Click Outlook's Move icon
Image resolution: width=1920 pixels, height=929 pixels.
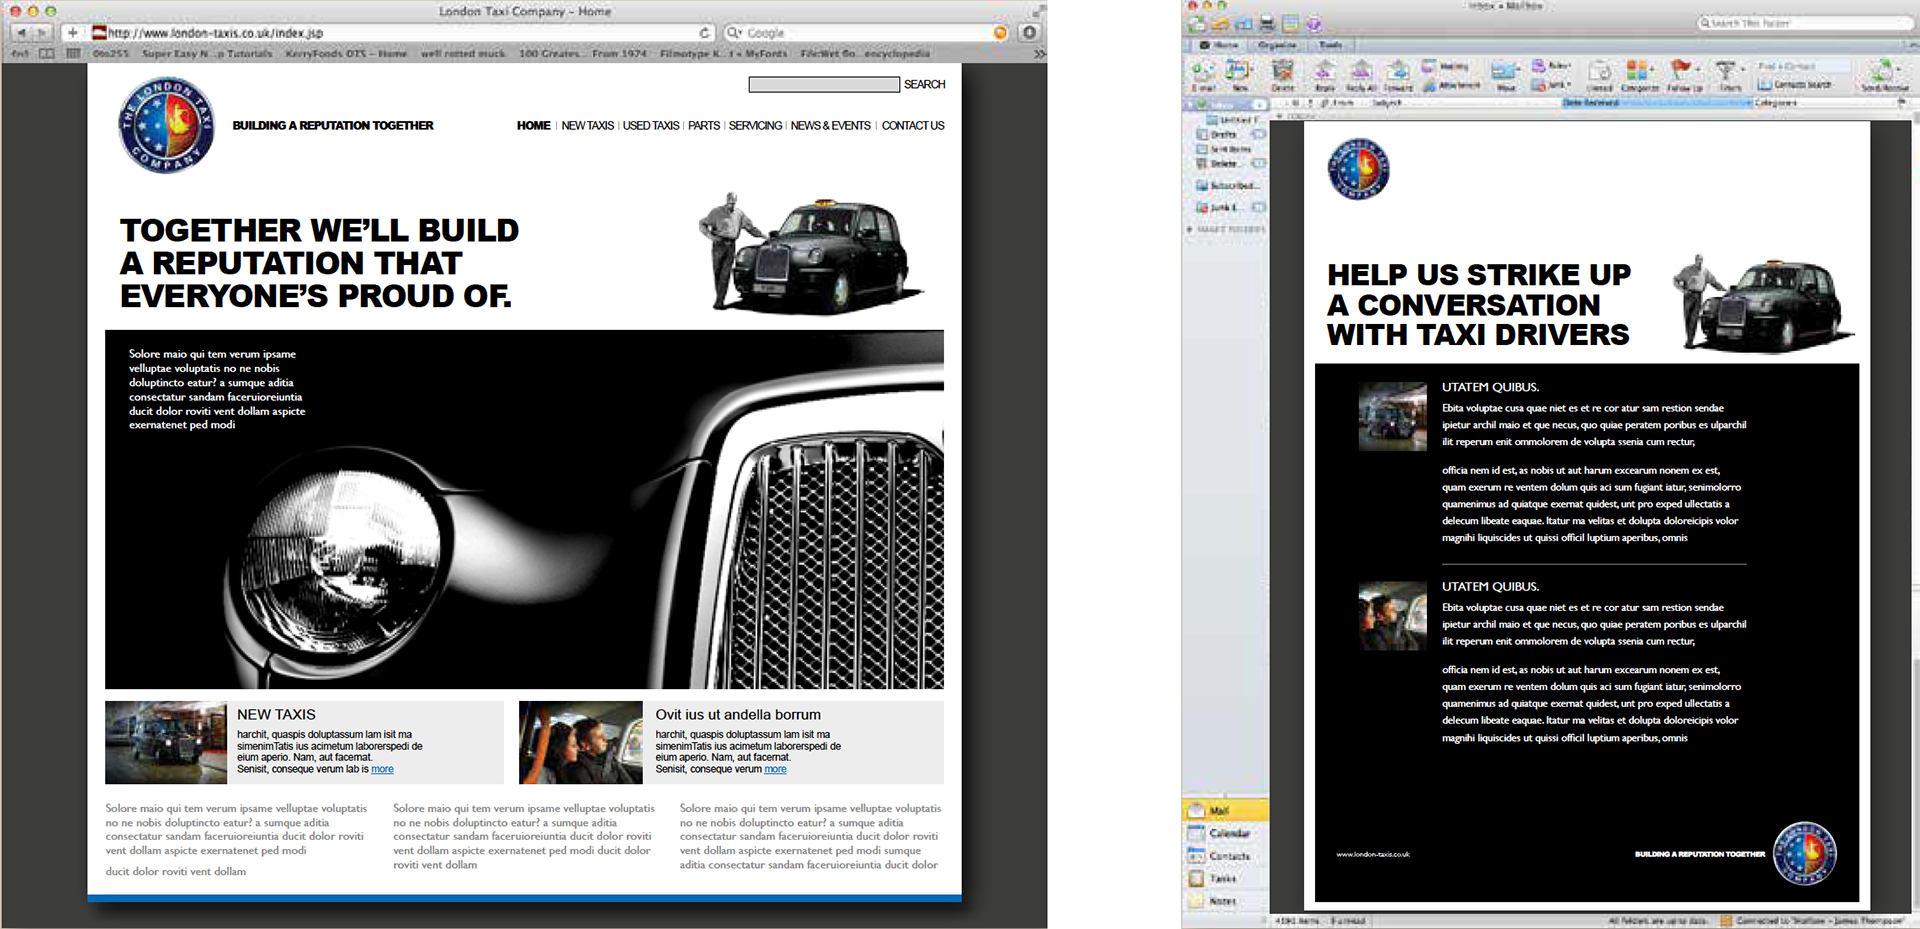pyautogui.click(x=1506, y=75)
